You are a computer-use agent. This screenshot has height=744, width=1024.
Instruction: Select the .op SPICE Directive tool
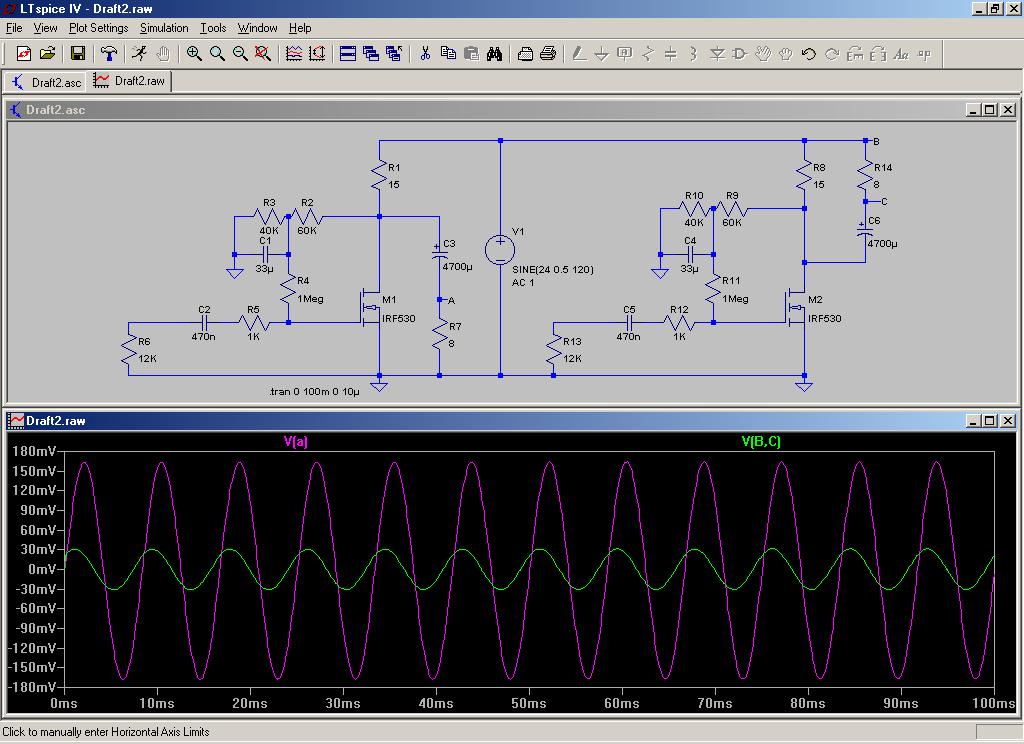point(924,54)
